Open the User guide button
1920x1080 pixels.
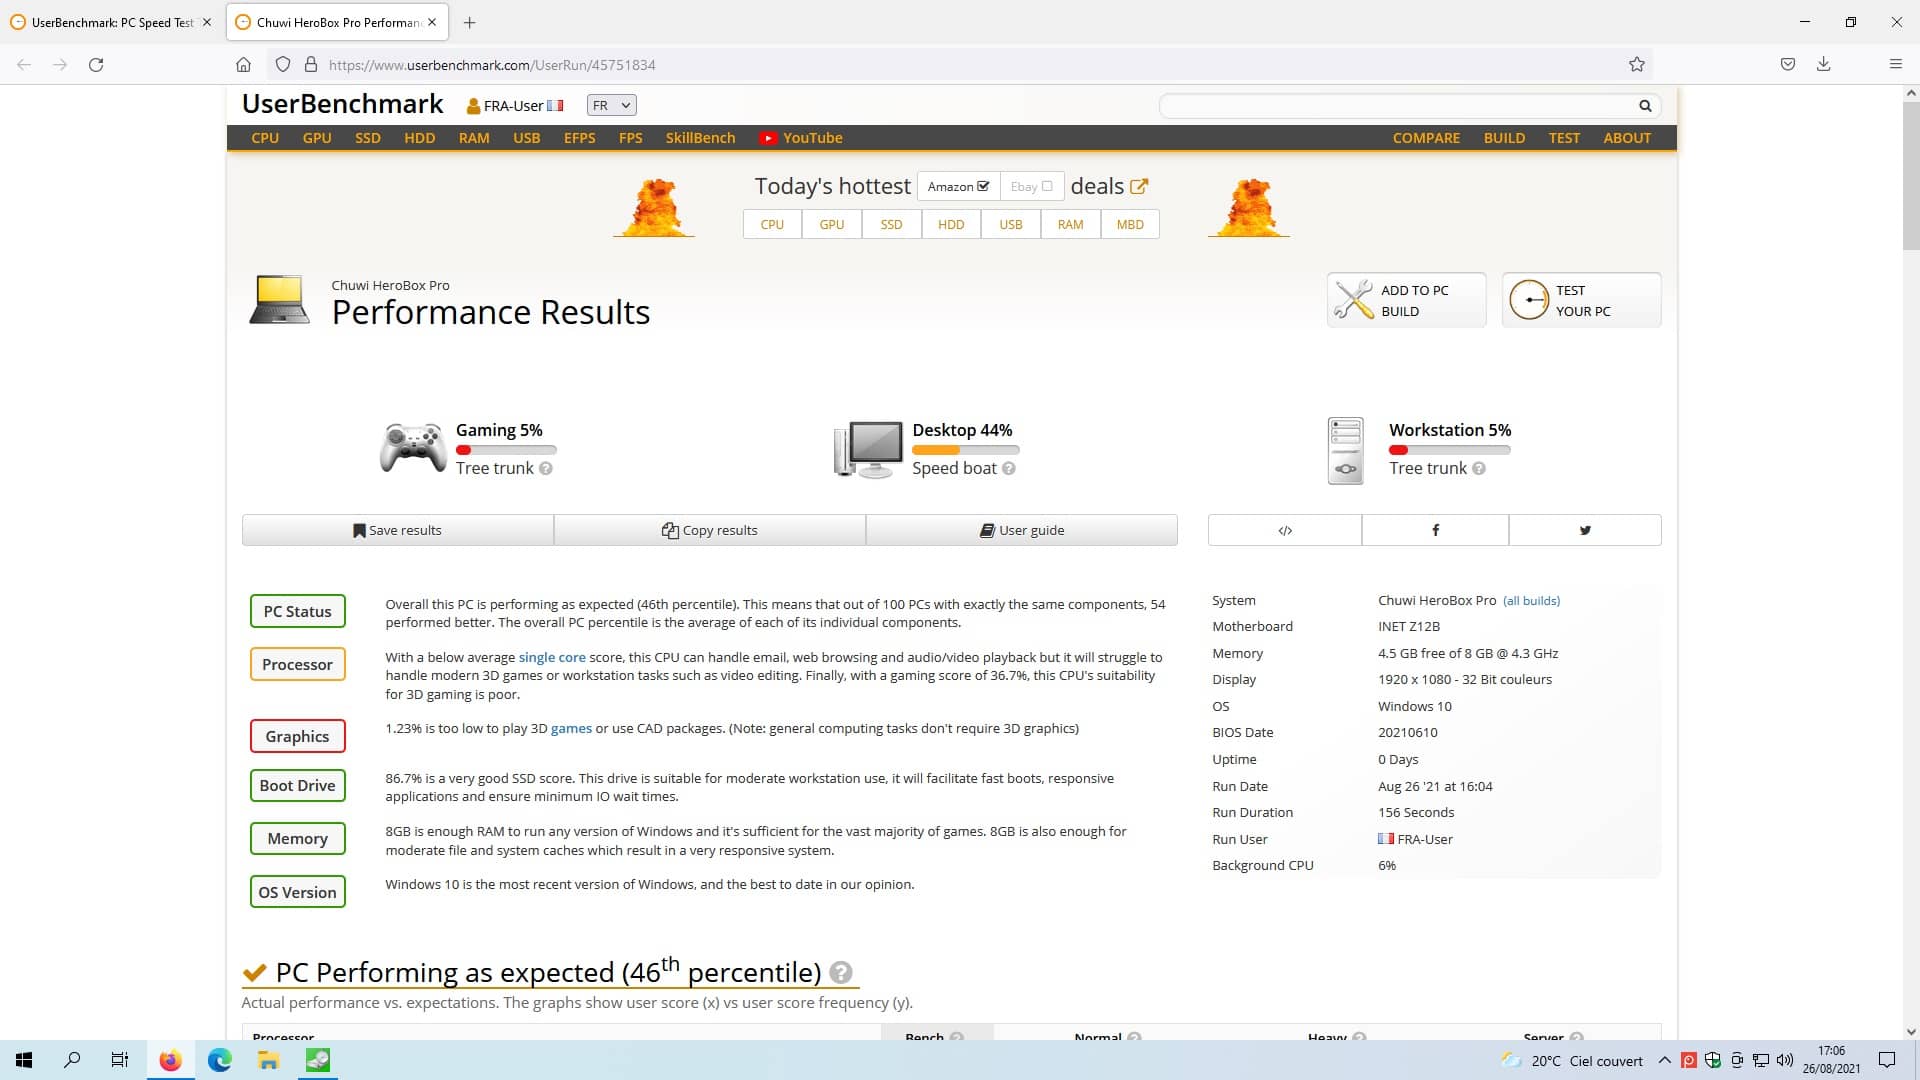point(1021,530)
